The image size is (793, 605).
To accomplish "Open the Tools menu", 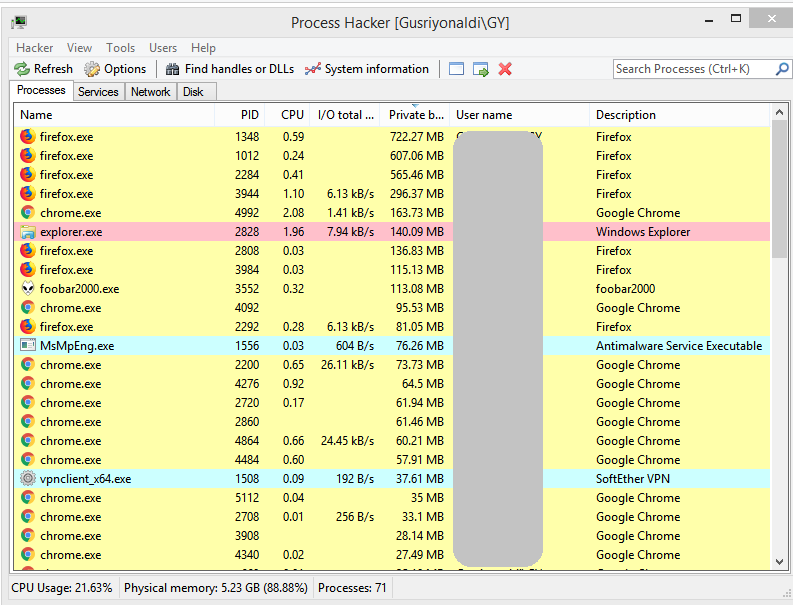I will coord(120,48).
